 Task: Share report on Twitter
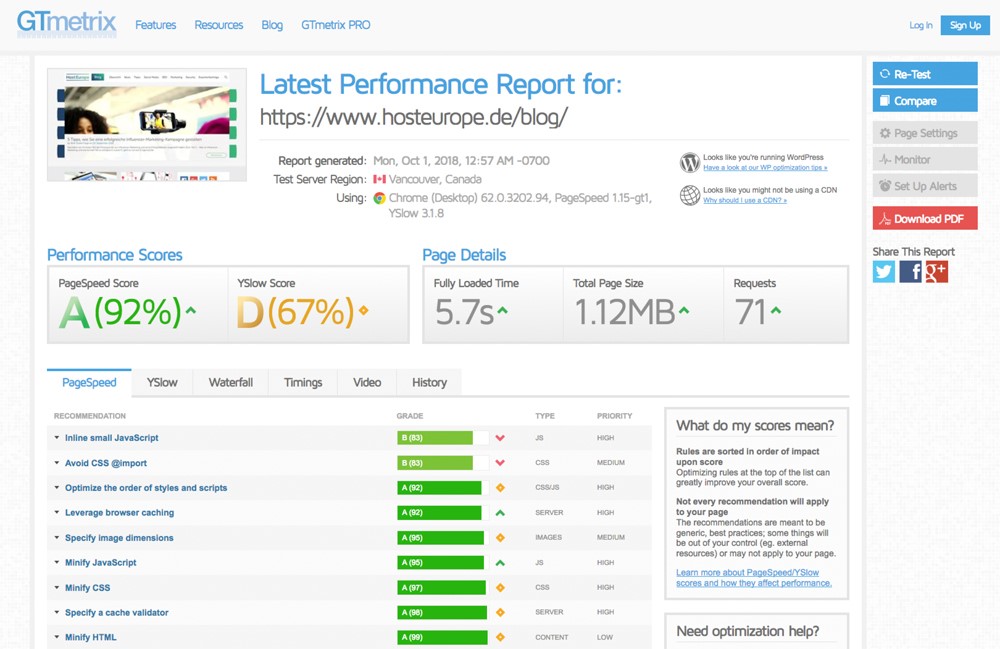[883, 272]
